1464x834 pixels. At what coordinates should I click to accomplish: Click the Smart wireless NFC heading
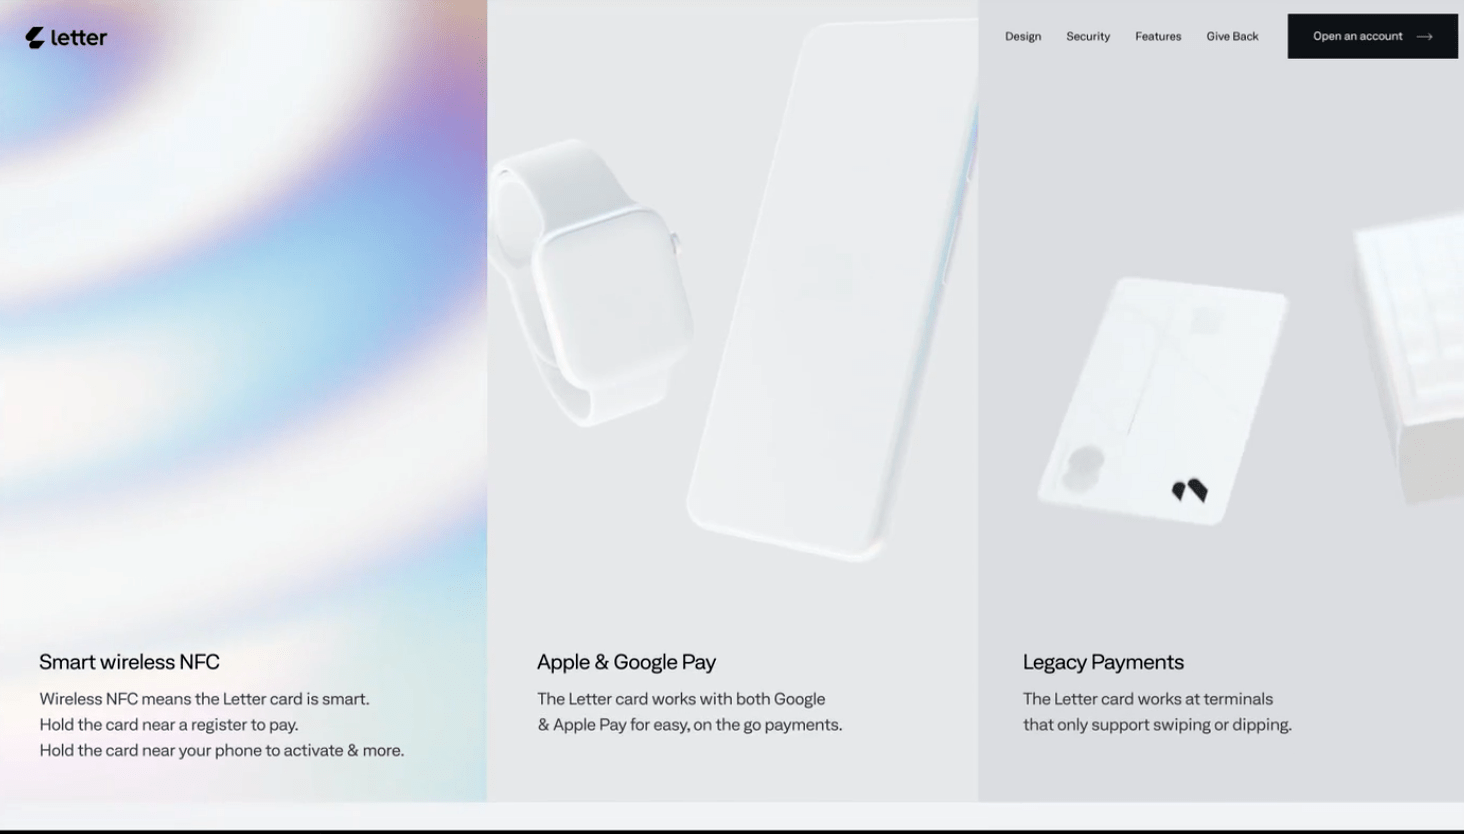click(129, 662)
